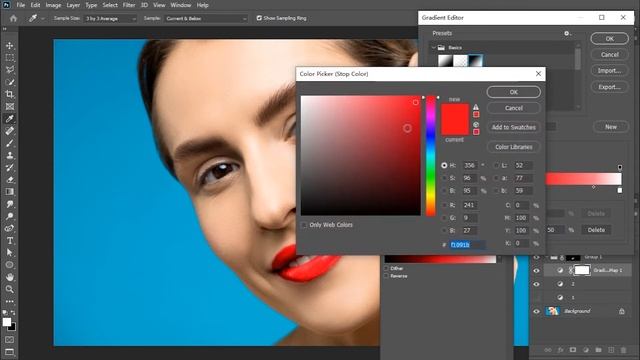The image size is (640, 360).
Task: Select the Frame tool
Action: (9, 107)
